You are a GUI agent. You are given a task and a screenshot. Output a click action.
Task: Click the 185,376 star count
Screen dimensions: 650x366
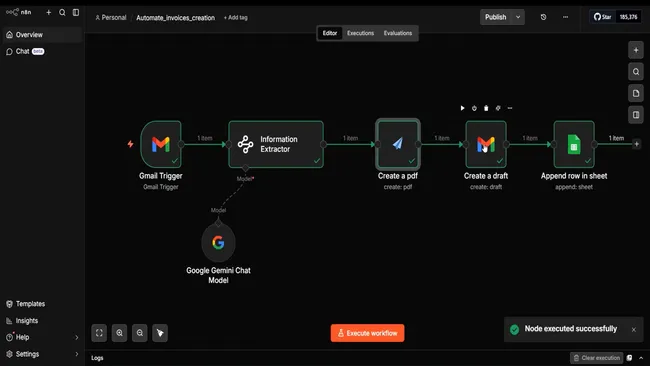628,17
